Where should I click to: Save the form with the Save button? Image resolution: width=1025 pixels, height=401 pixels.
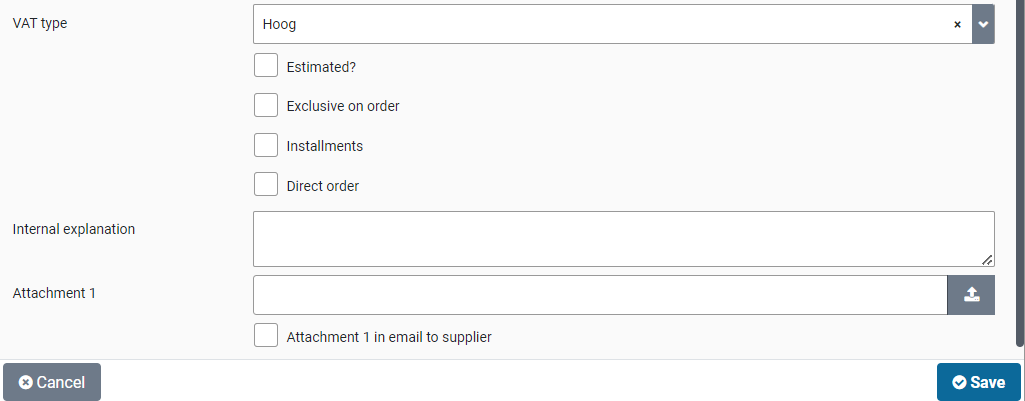978,382
